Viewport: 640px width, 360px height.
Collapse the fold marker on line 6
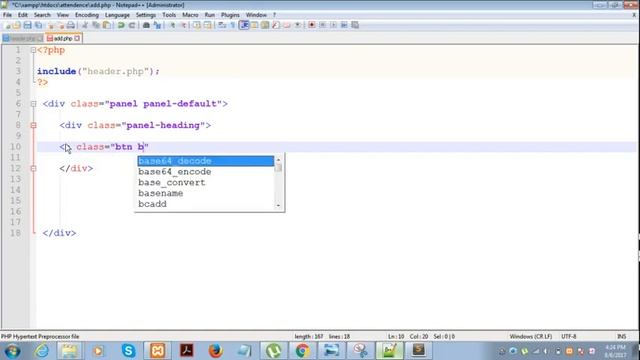[x=33, y=104]
